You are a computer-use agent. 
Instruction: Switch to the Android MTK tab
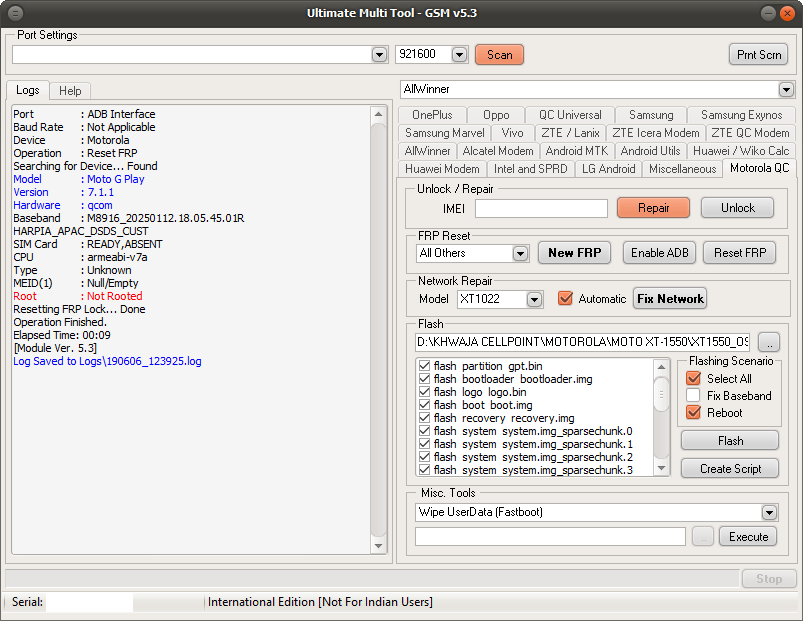(577, 151)
